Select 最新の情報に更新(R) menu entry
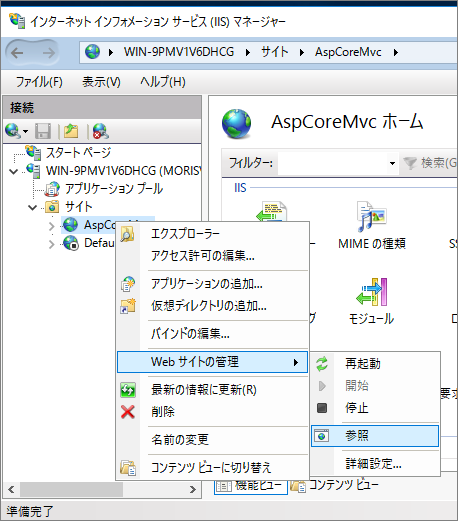 click(212, 390)
